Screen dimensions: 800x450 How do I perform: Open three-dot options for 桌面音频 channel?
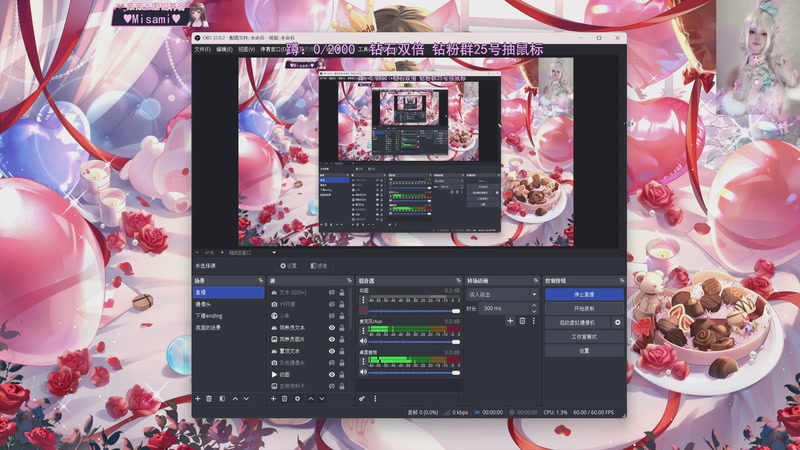tap(363, 362)
